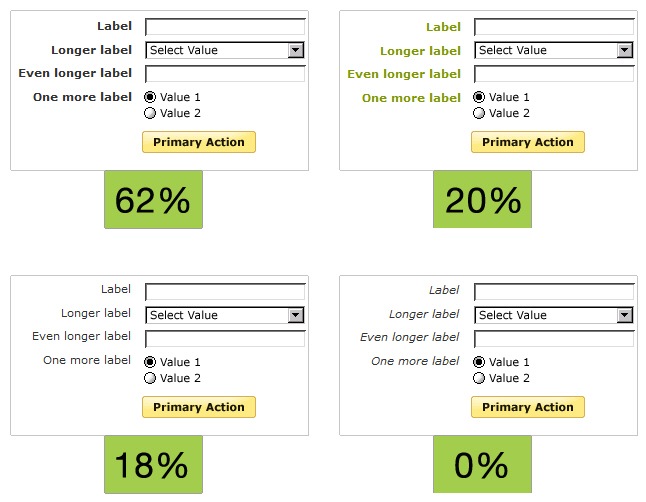Open Select Value dropdown in plain-label form

(225, 315)
